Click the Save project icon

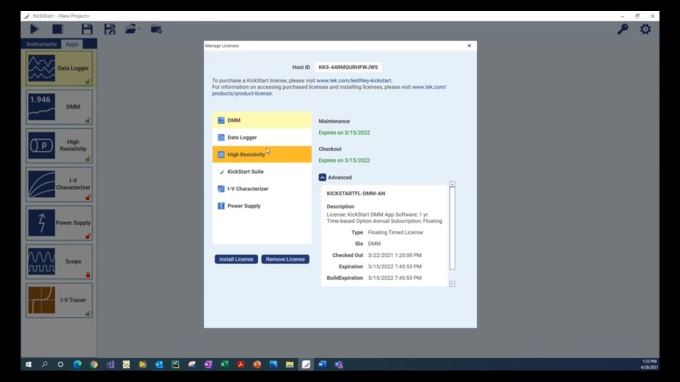pos(87,29)
